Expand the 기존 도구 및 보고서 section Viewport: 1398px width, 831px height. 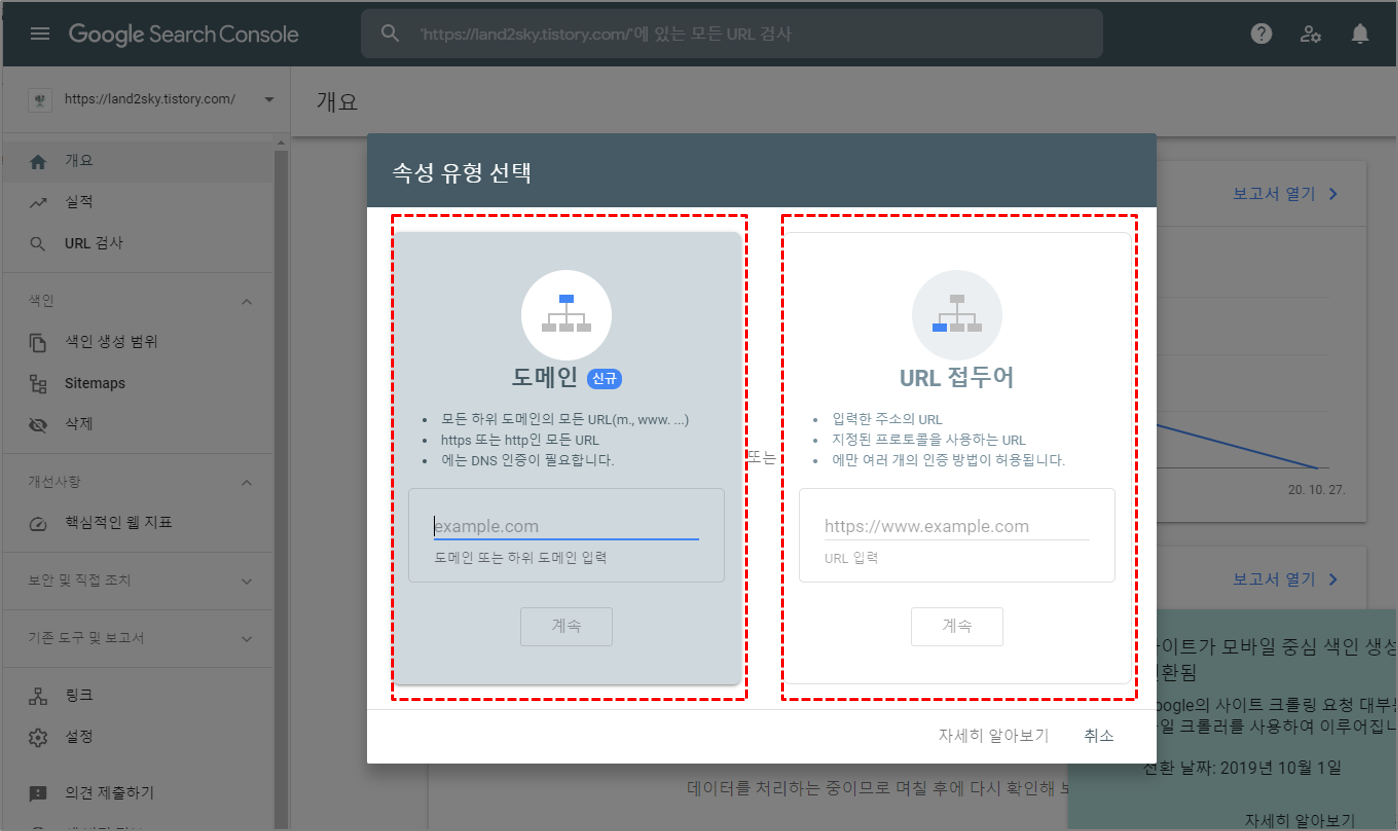[247, 638]
